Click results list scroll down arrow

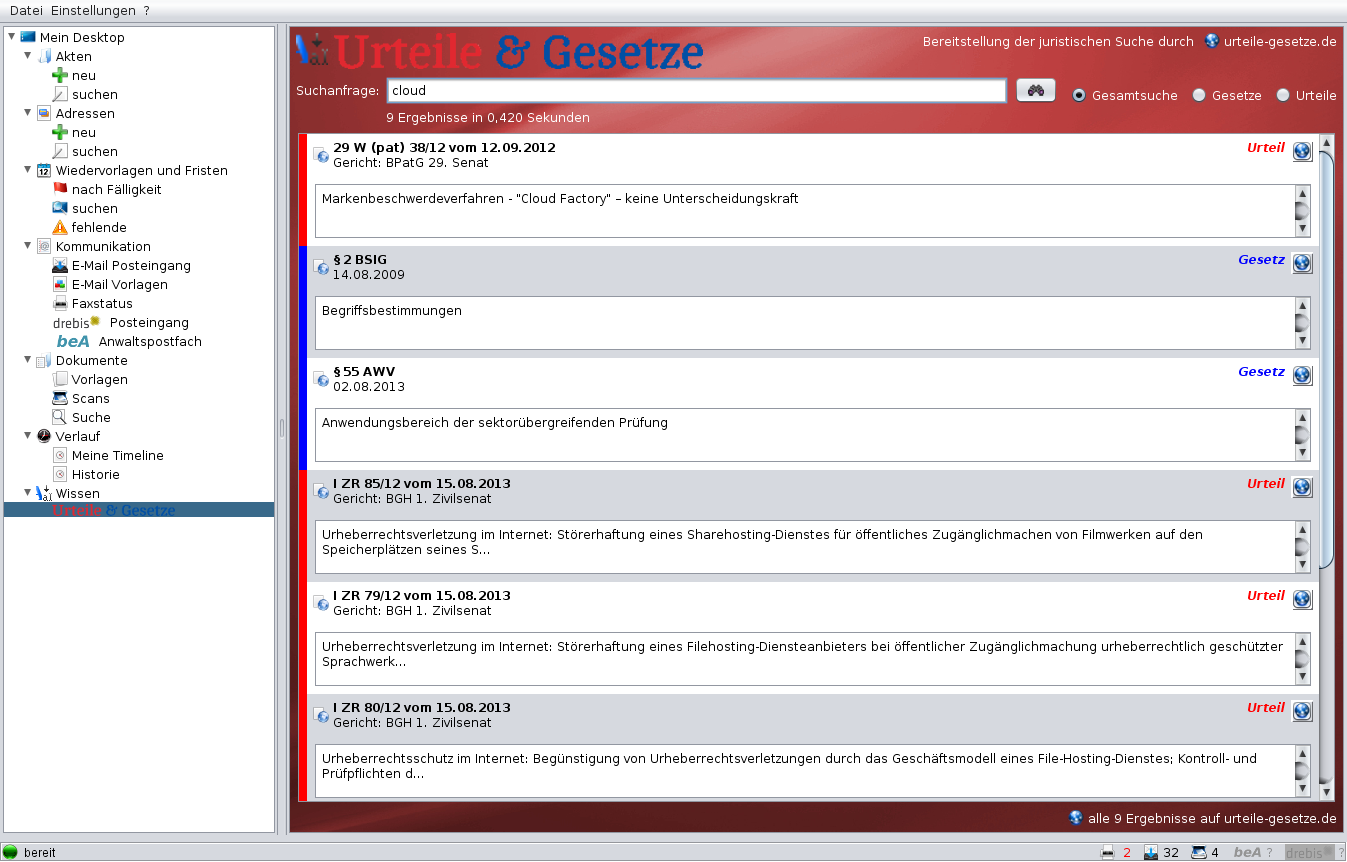click(1326, 792)
